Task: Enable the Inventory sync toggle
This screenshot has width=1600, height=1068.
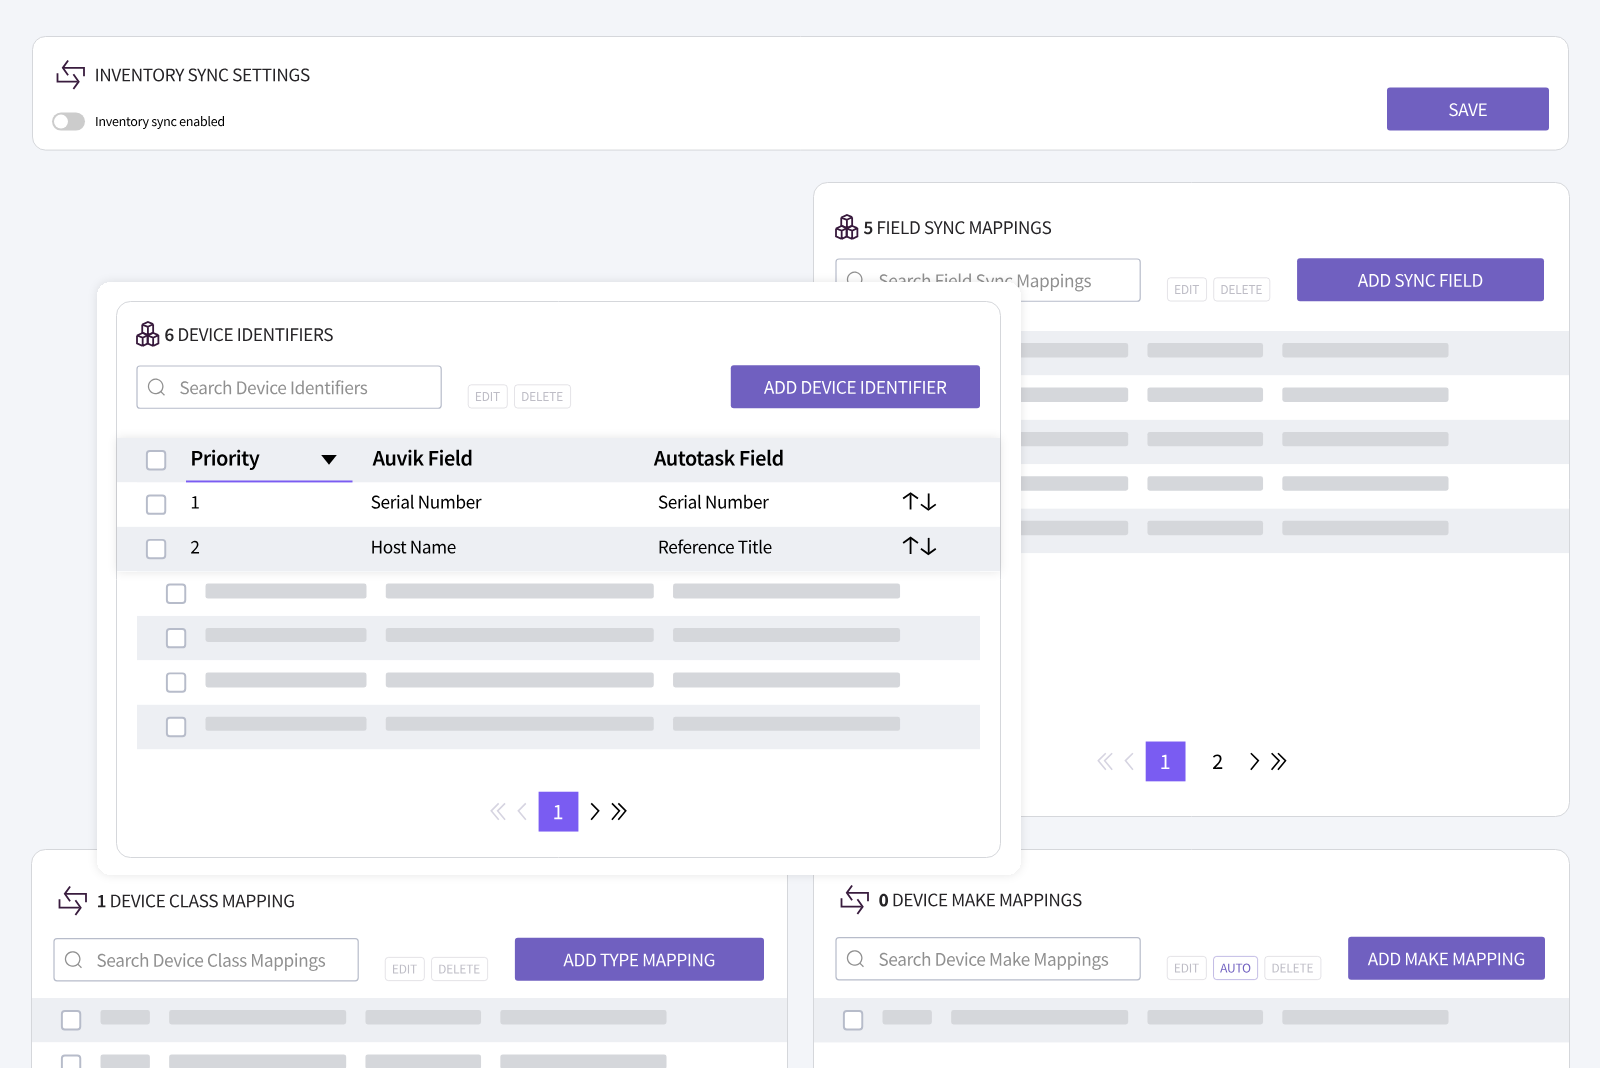Action: pos(69,121)
